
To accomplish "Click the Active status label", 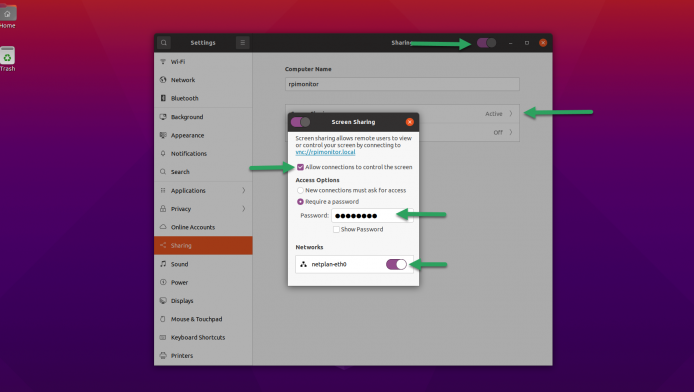I will click(494, 114).
